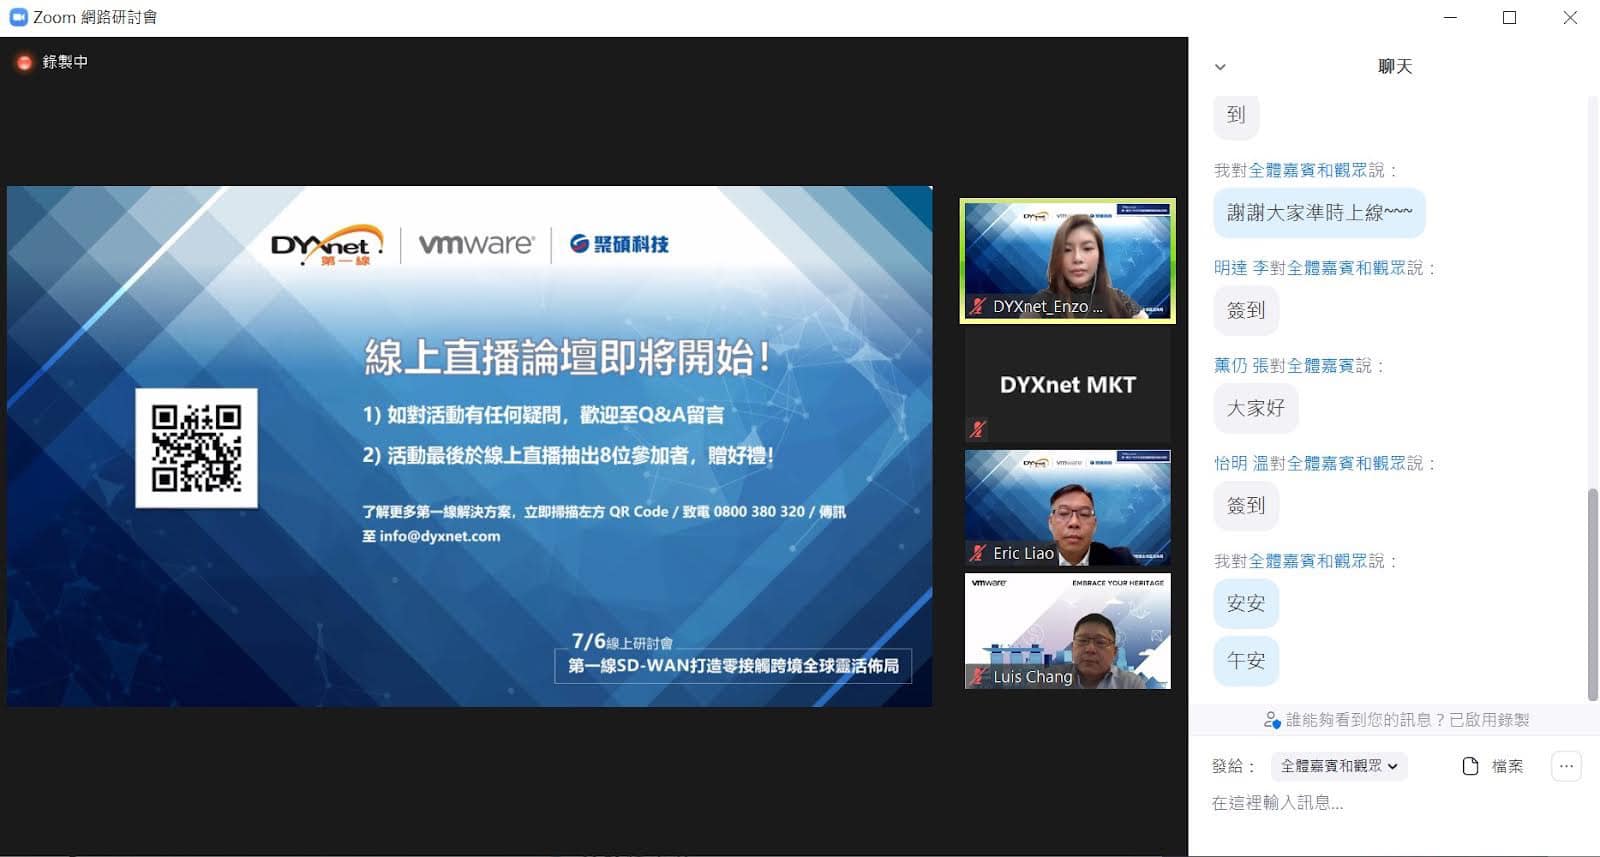The height and width of the screenshot is (857, 1600).
Task: Click the 簽到 message under 怡明 溫
Action: coord(1246,506)
